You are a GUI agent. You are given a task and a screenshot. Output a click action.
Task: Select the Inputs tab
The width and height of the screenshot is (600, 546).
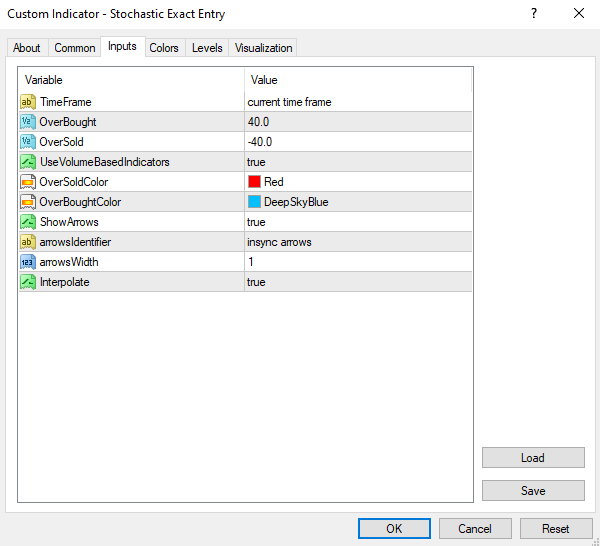pos(122,47)
